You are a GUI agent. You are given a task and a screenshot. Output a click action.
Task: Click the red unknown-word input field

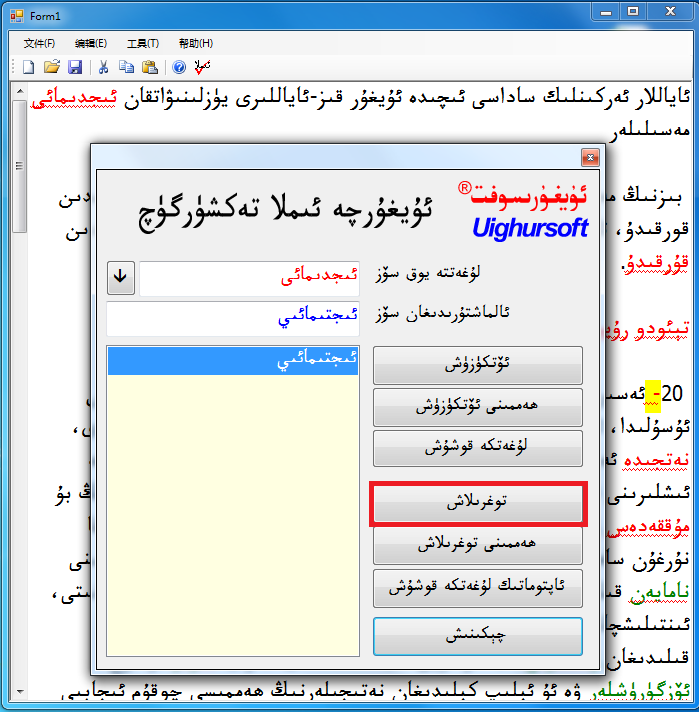pyautogui.click(x=249, y=278)
